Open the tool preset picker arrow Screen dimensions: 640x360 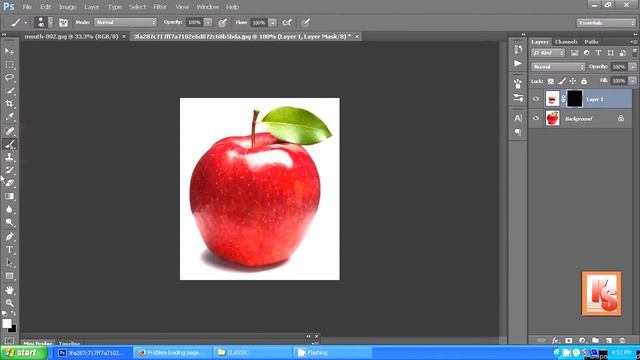pyautogui.click(x=25, y=22)
